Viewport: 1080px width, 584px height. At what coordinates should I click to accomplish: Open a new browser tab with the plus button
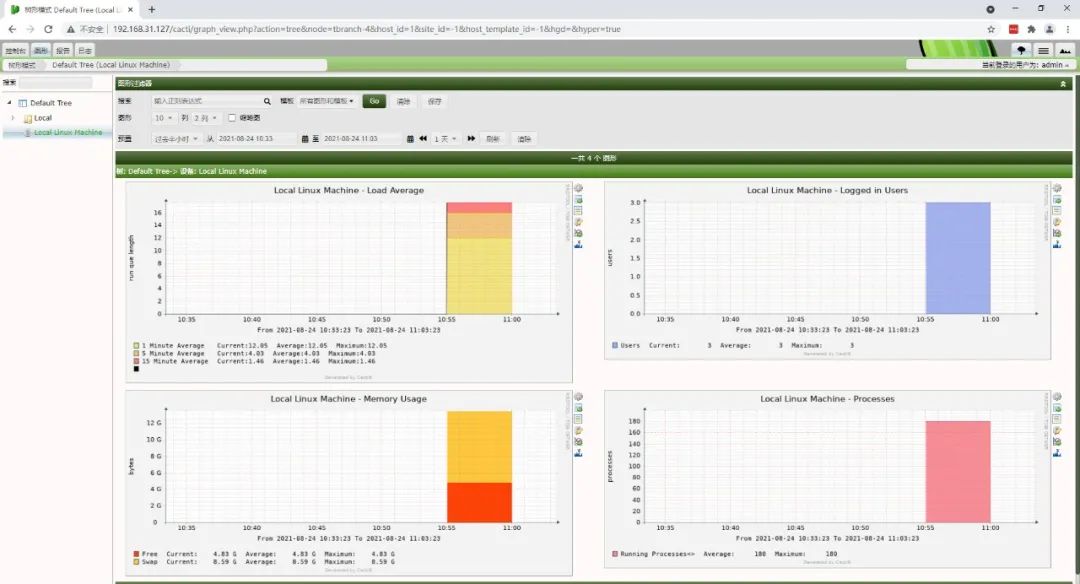pyautogui.click(x=152, y=10)
